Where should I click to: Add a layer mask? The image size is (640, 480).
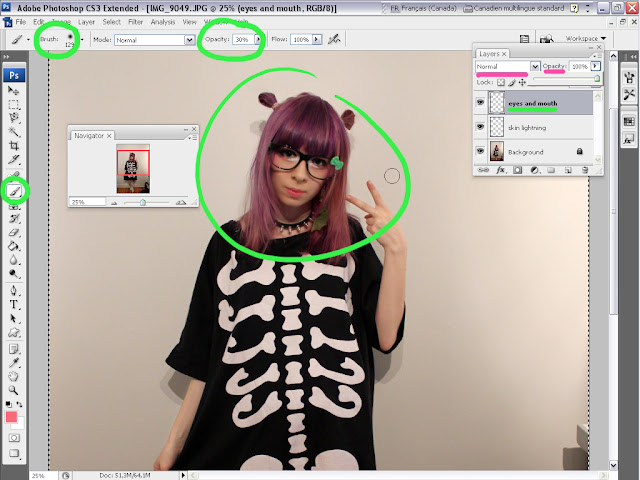[518, 170]
